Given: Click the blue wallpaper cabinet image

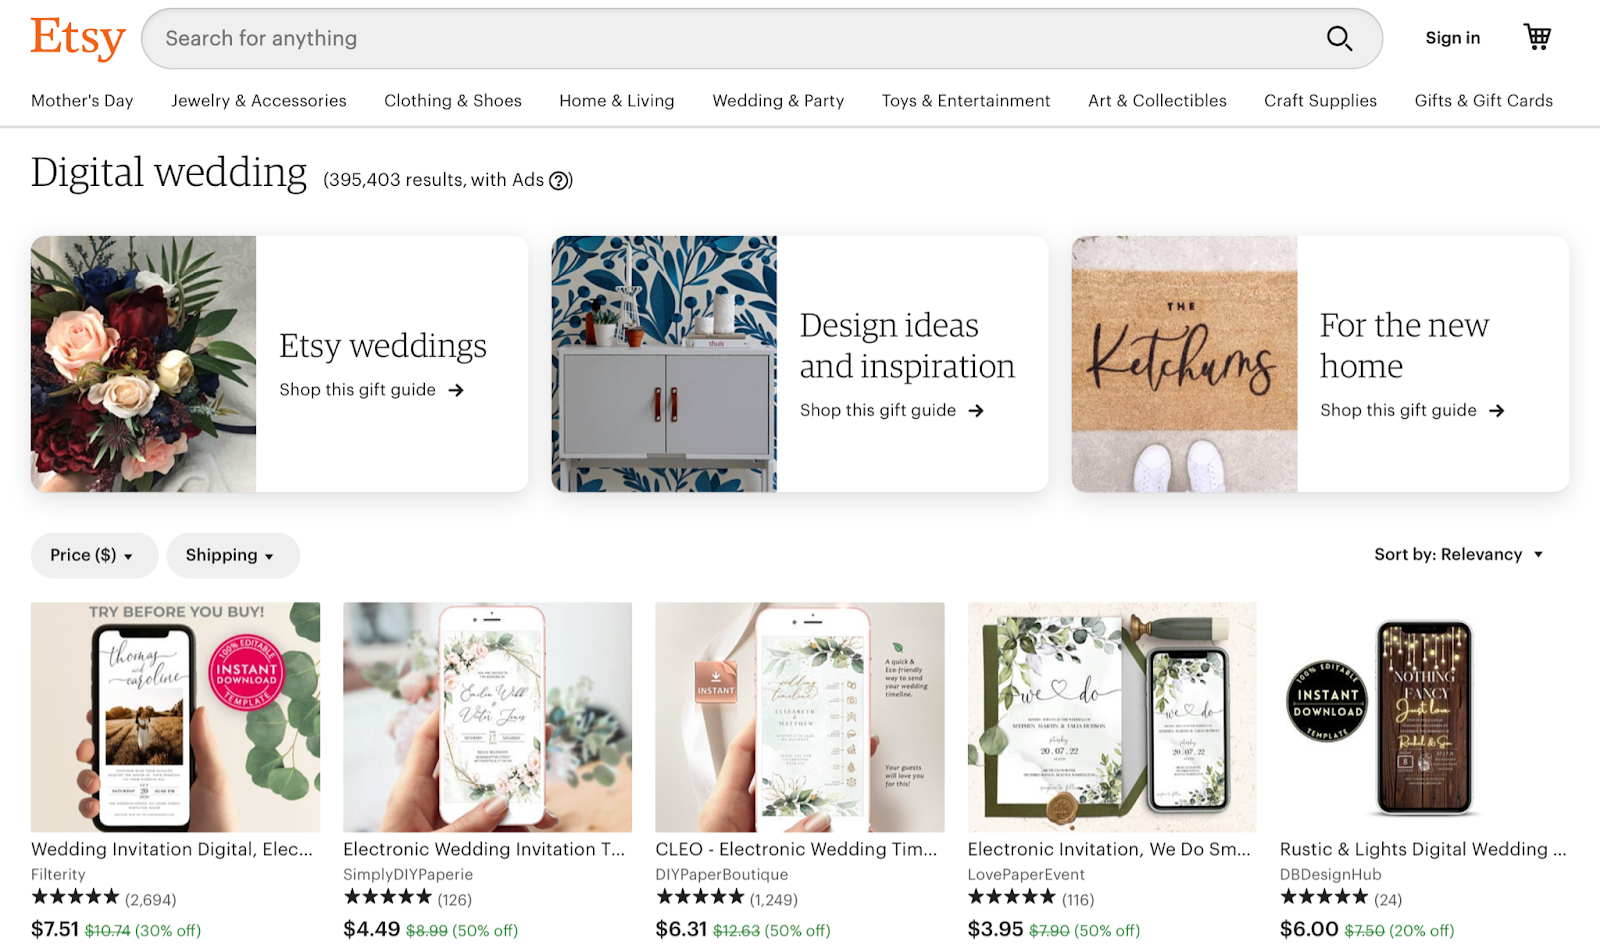Looking at the screenshot, I should (664, 364).
